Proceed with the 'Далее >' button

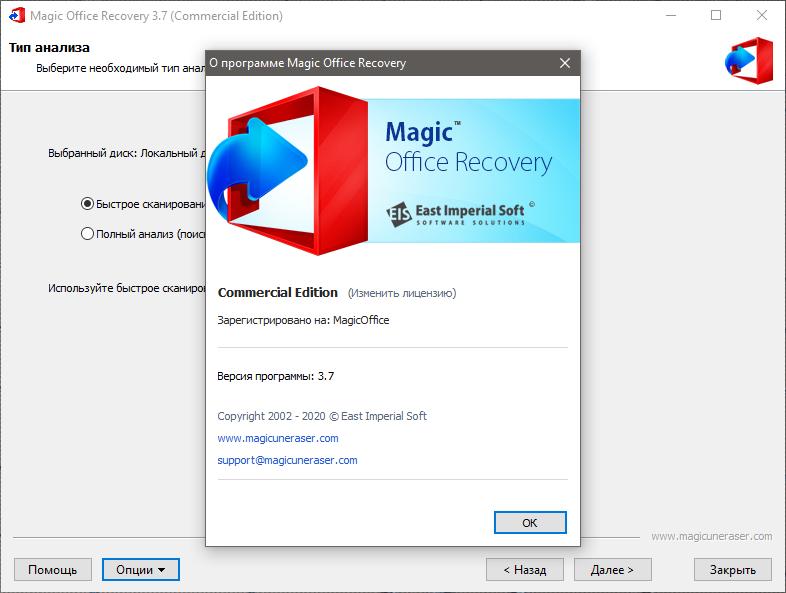pyautogui.click(x=612, y=570)
